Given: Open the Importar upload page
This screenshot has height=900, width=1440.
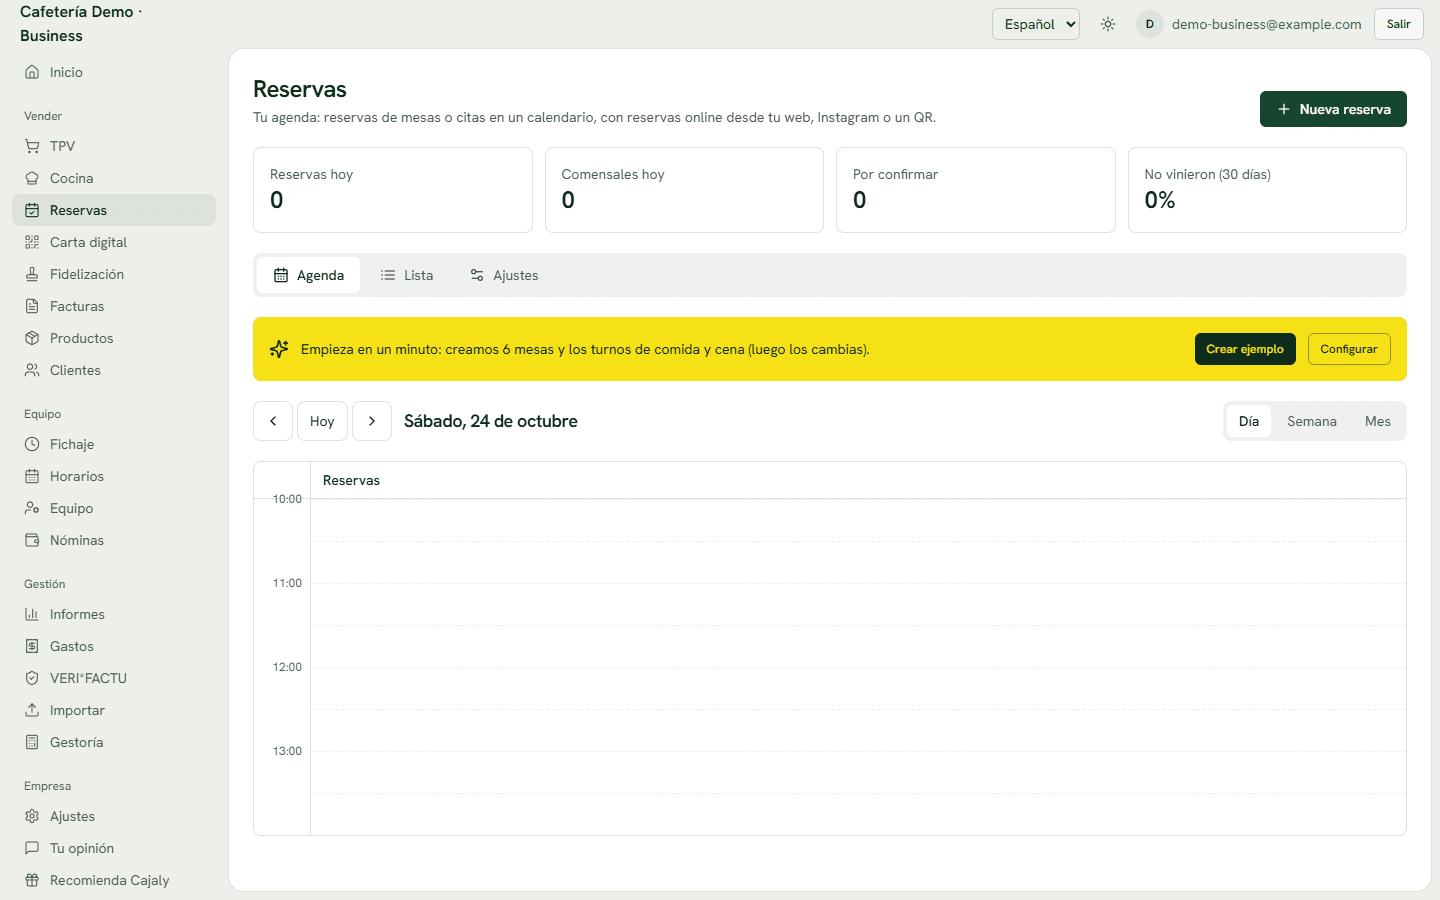Looking at the screenshot, I should tap(114, 710).
